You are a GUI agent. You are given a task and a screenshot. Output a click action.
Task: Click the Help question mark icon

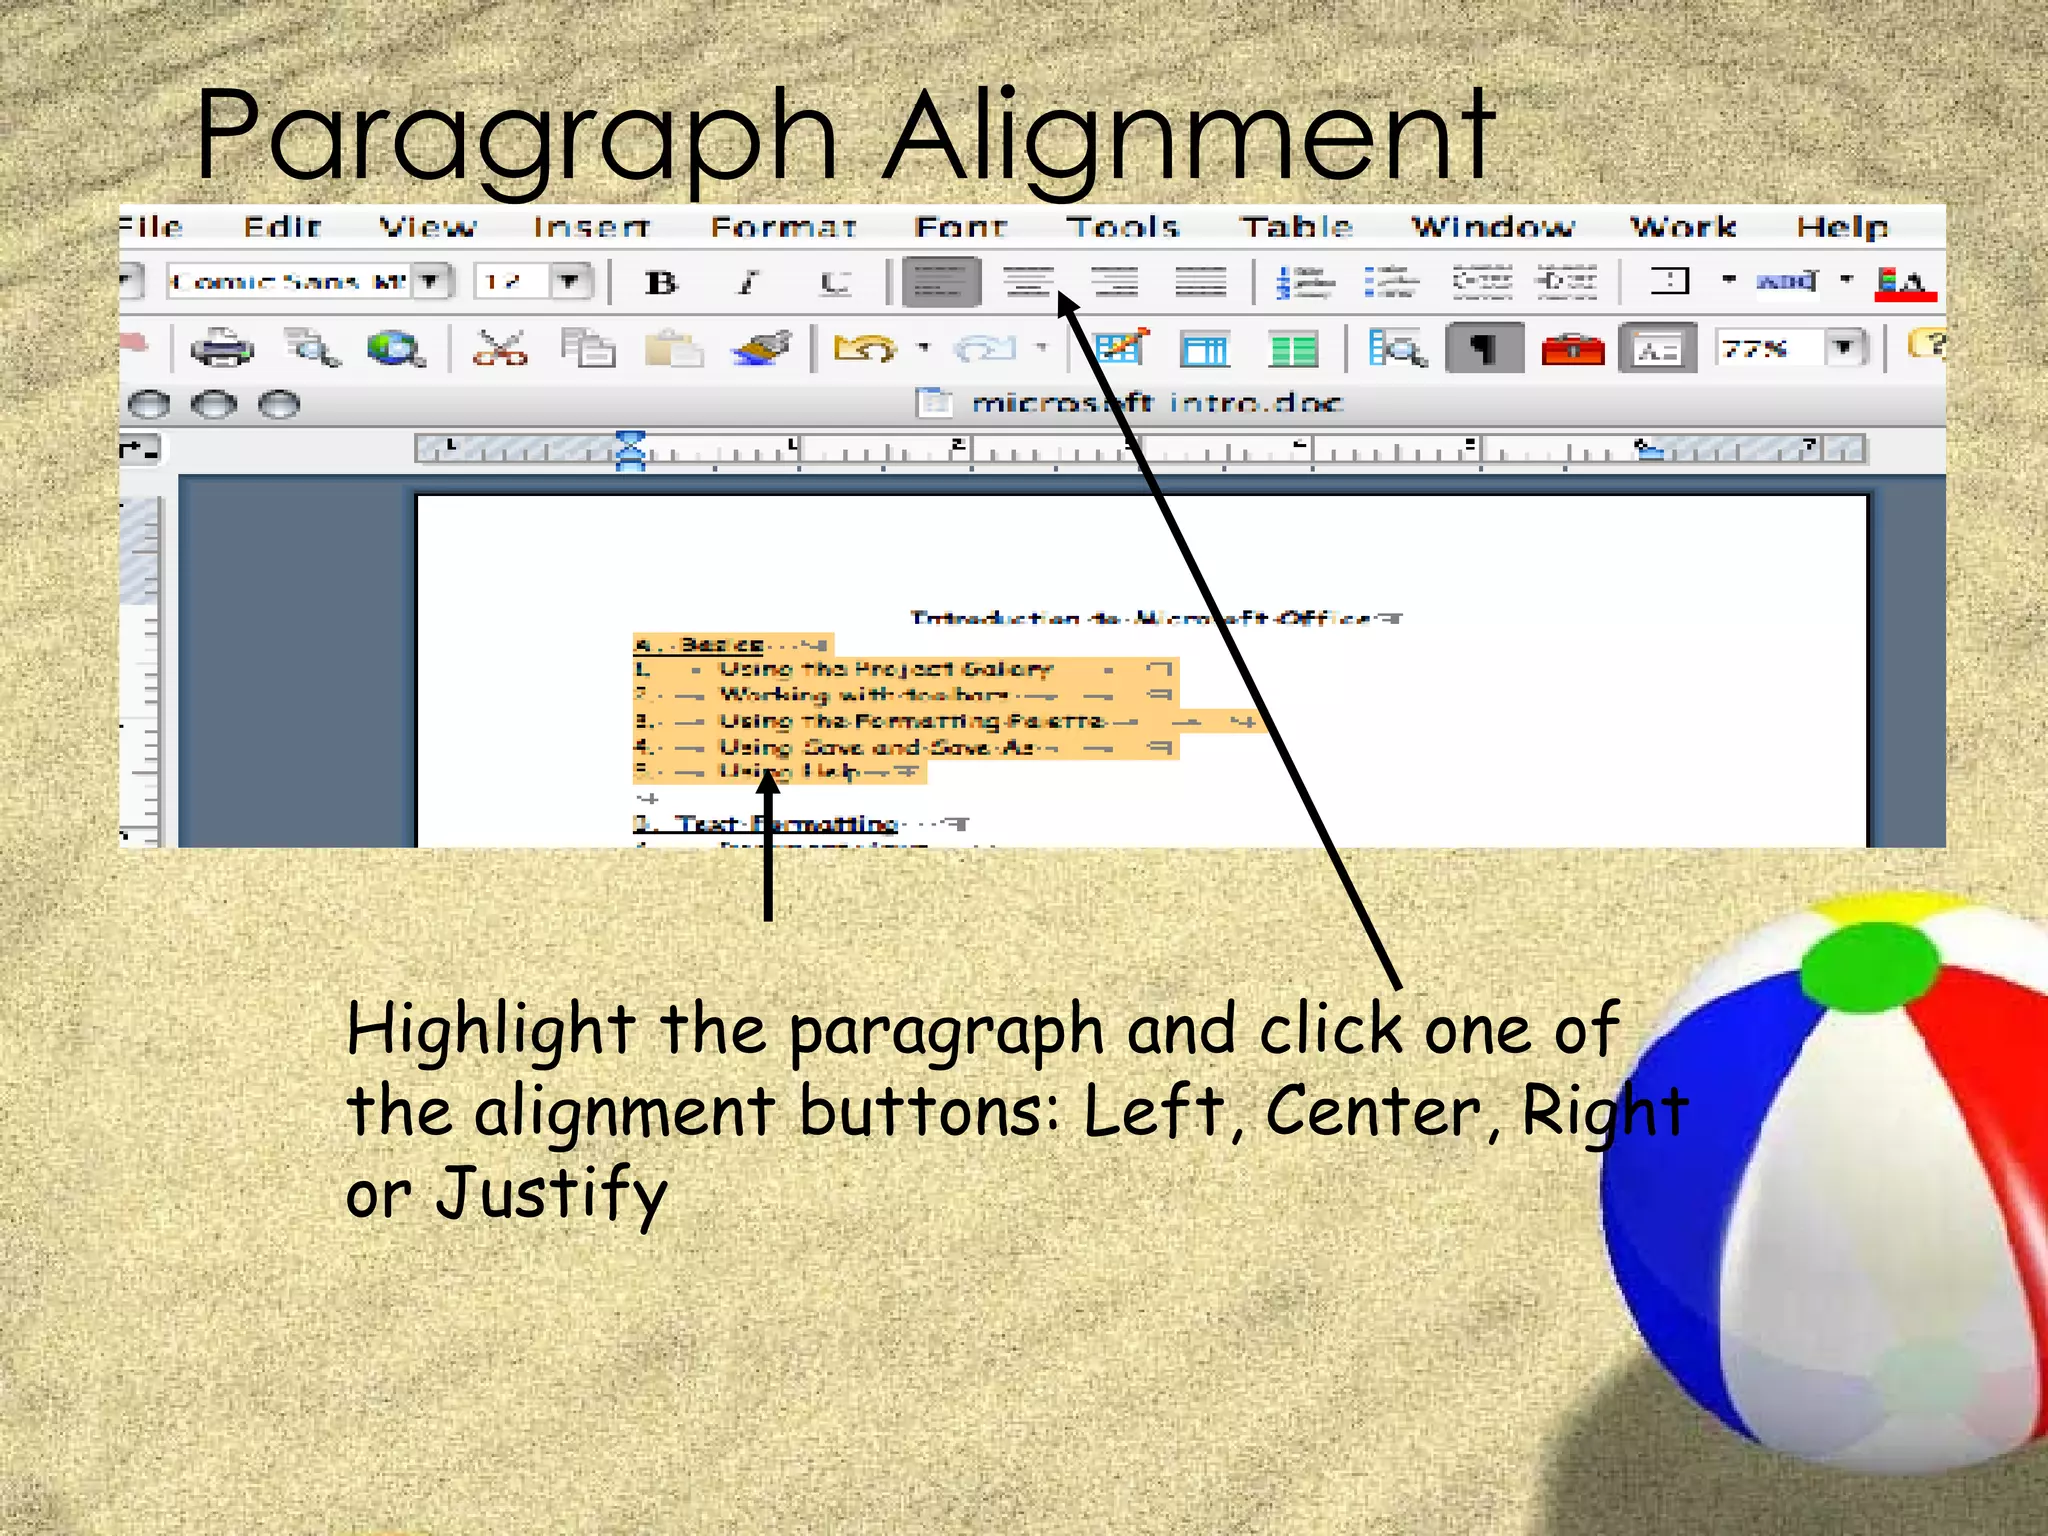pos(1928,346)
